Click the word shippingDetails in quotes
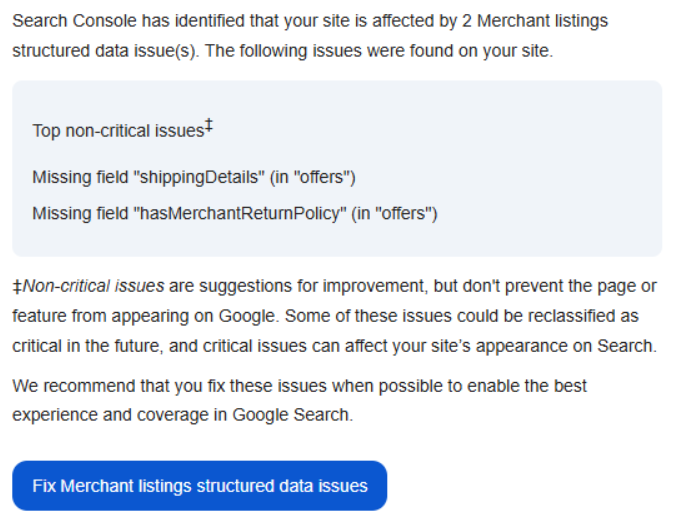 [199, 177]
